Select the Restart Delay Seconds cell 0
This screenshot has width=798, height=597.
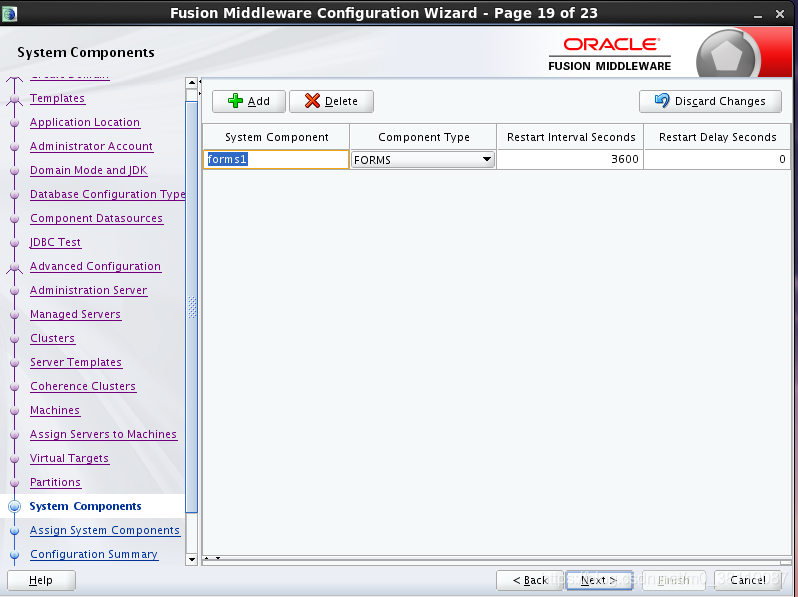pyautogui.click(x=717, y=159)
